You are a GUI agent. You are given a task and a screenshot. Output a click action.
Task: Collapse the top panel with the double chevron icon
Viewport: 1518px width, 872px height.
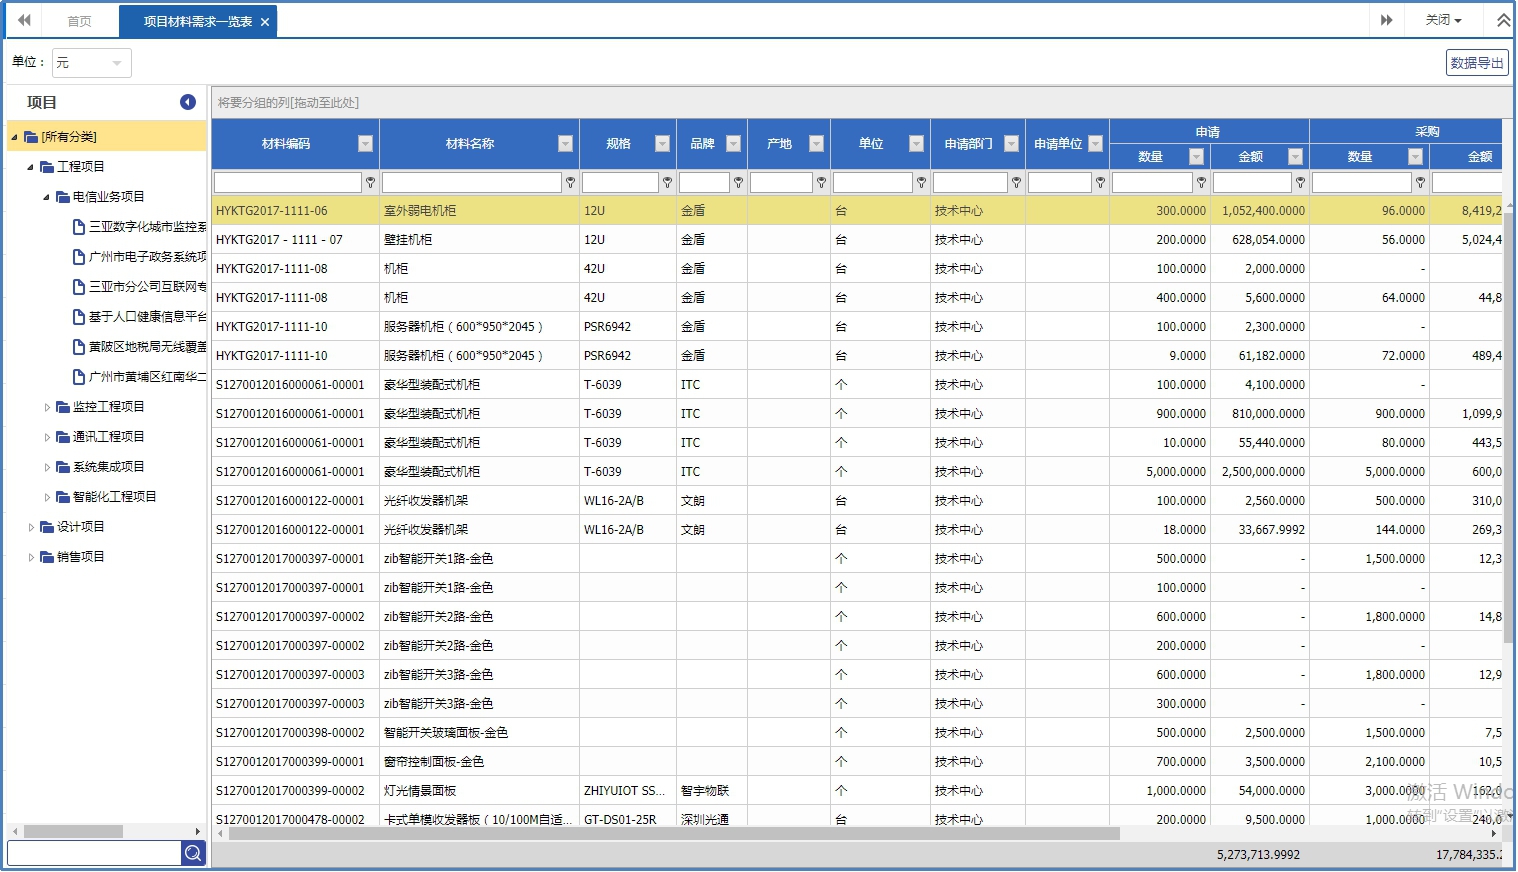(1502, 20)
